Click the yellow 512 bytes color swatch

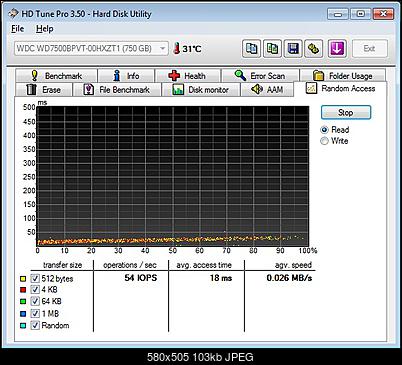tap(23, 279)
